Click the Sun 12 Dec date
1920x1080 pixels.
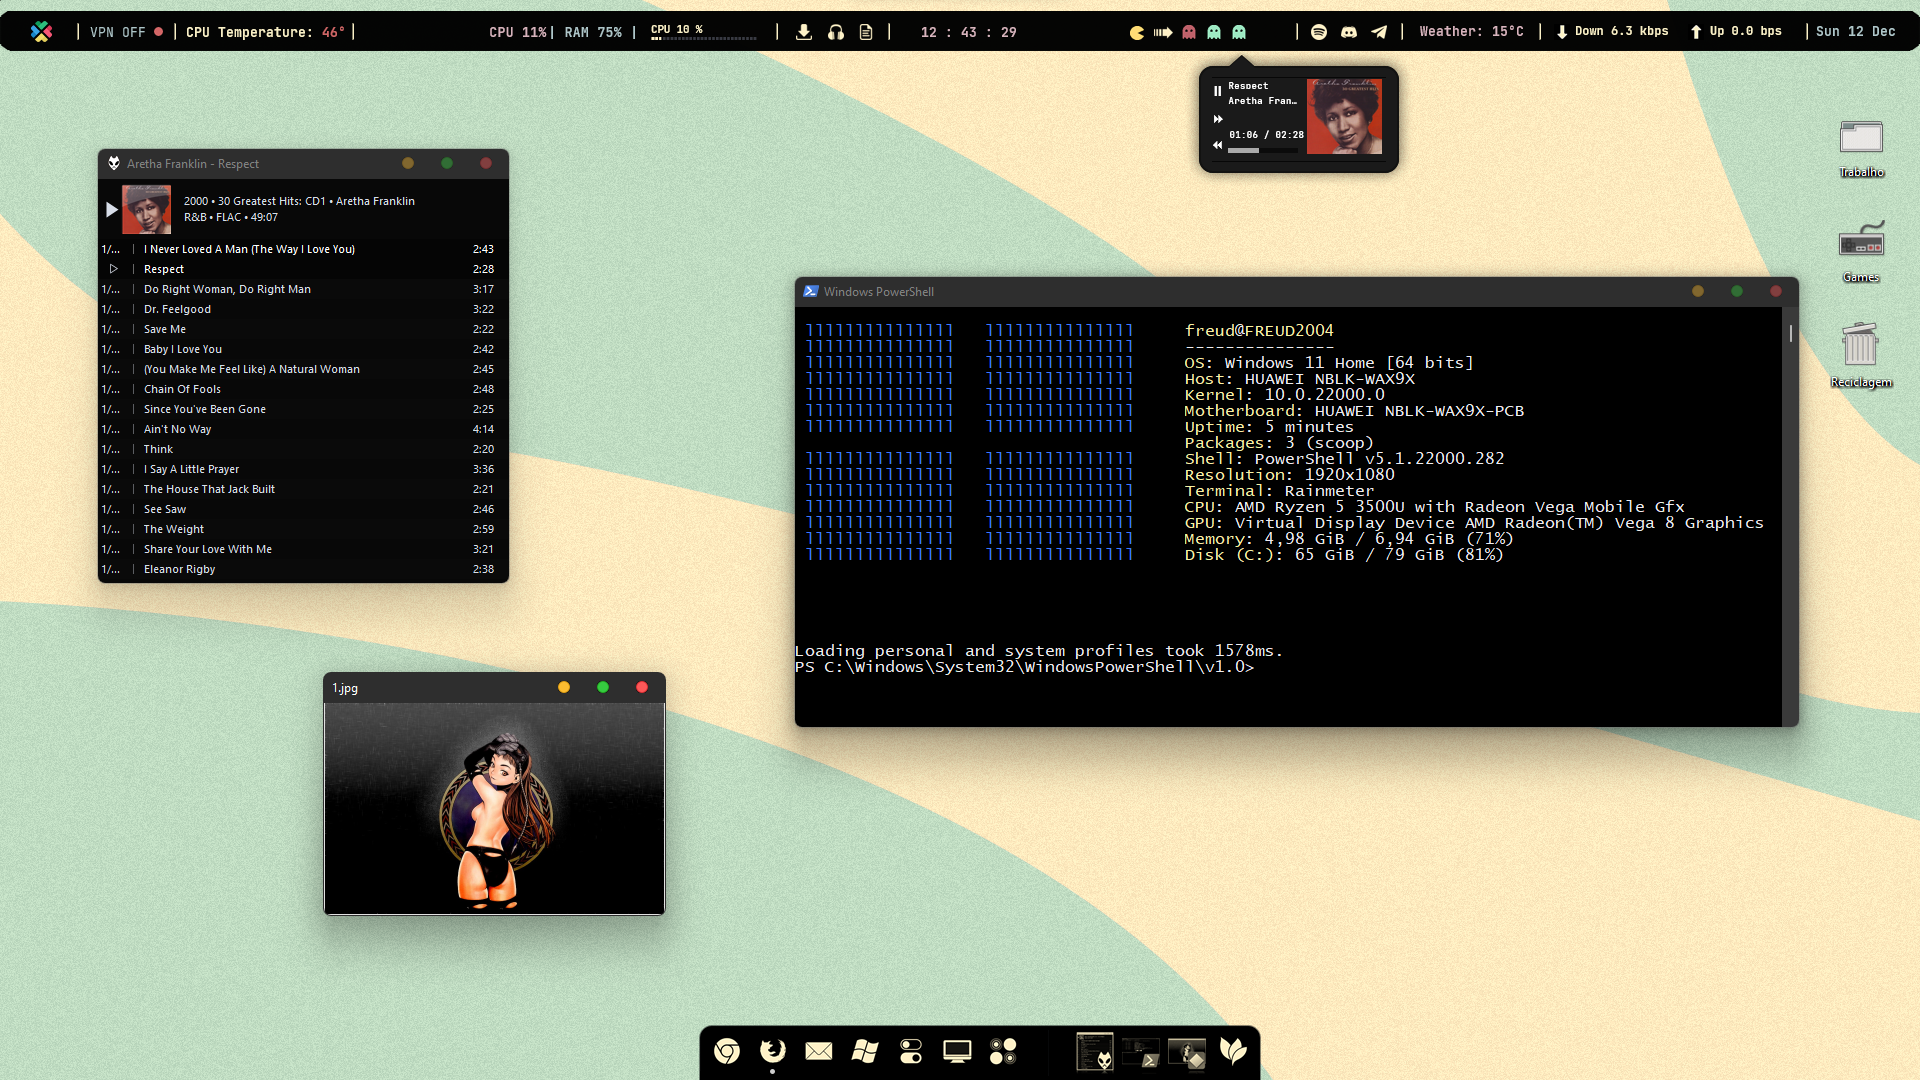coord(1855,32)
